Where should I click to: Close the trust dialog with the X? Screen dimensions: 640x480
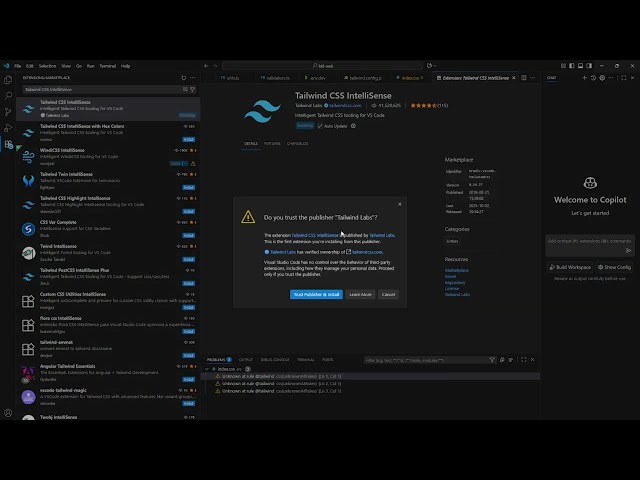(400, 204)
